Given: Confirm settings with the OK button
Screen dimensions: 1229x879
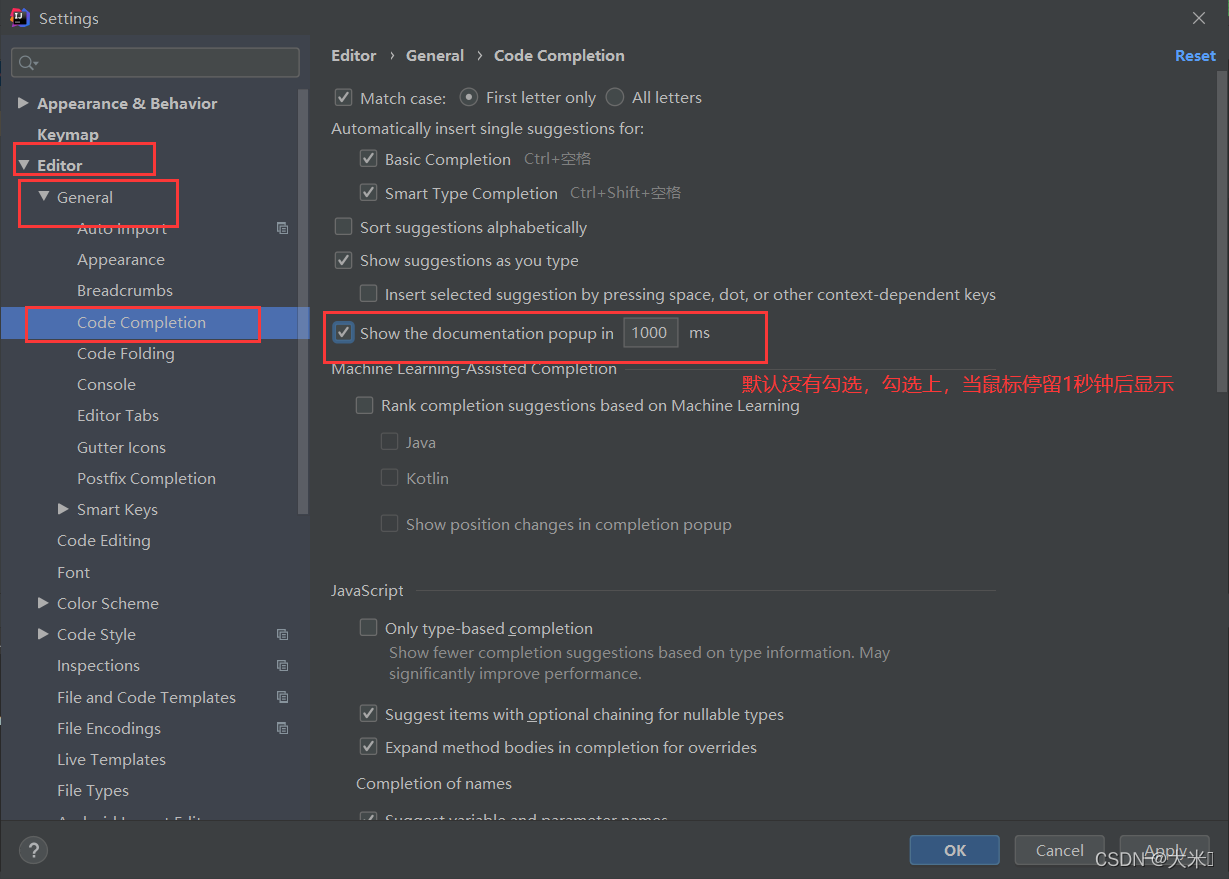Looking at the screenshot, I should pyautogui.click(x=954, y=850).
